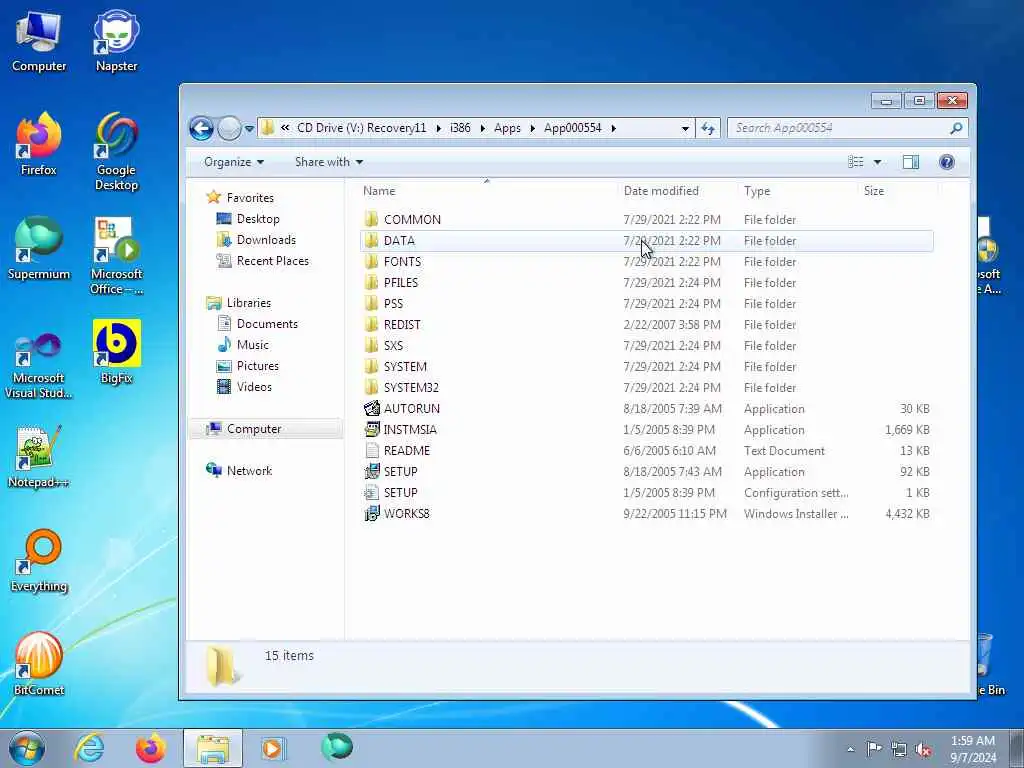Show the preview pane icon
This screenshot has width=1024, height=768.
[x=910, y=162]
